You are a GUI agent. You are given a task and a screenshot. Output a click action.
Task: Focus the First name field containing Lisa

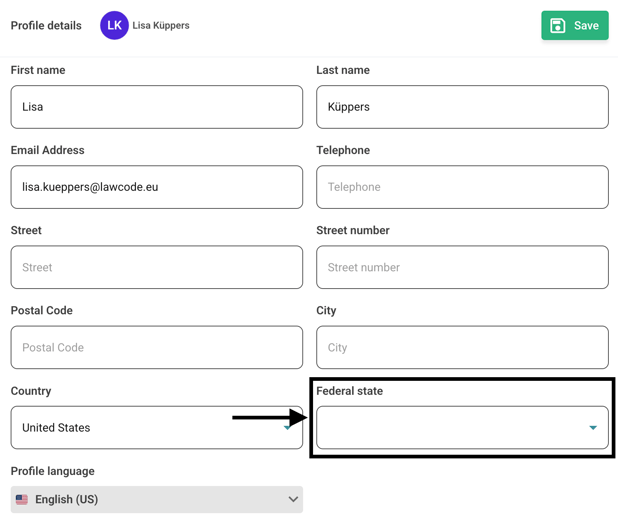(156, 107)
